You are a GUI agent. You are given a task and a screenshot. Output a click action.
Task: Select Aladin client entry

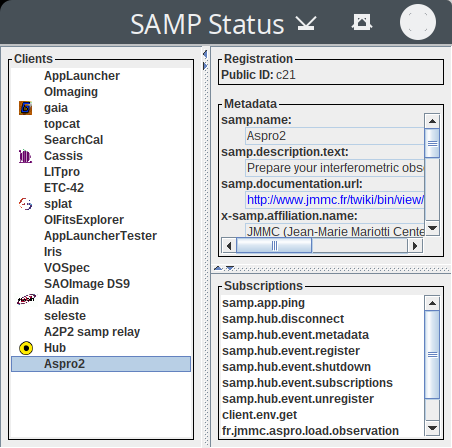point(101,300)
